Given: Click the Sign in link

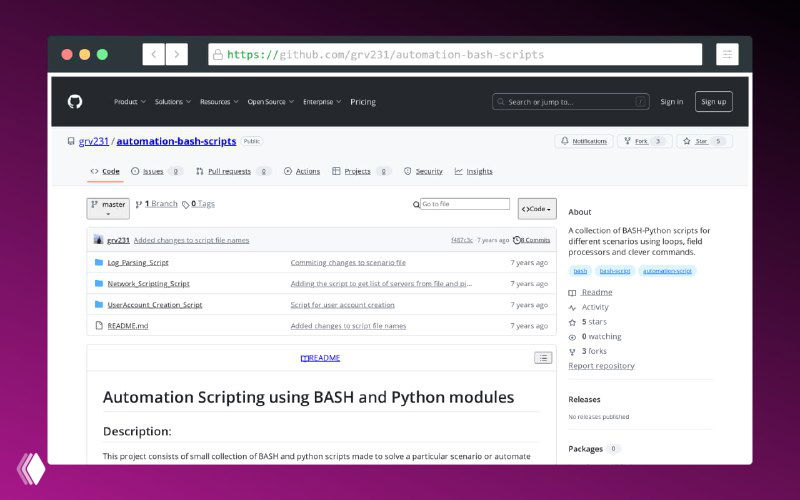Looking at the screenshot, I should [x=671, y=102].
